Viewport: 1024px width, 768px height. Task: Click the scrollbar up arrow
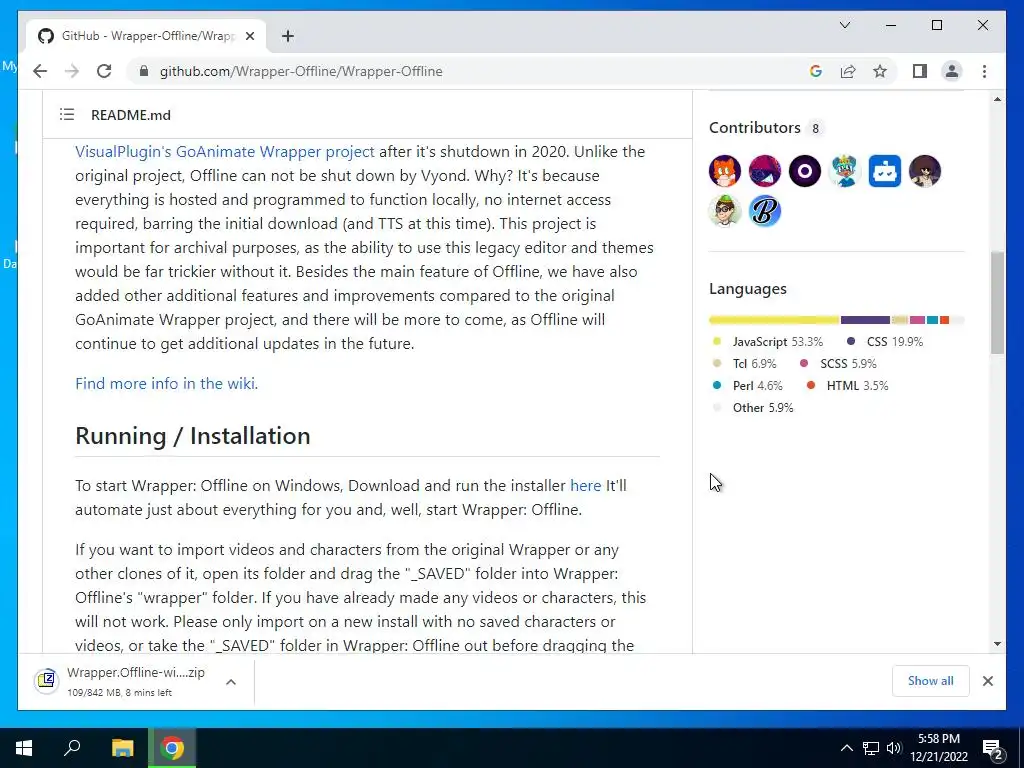997,99
